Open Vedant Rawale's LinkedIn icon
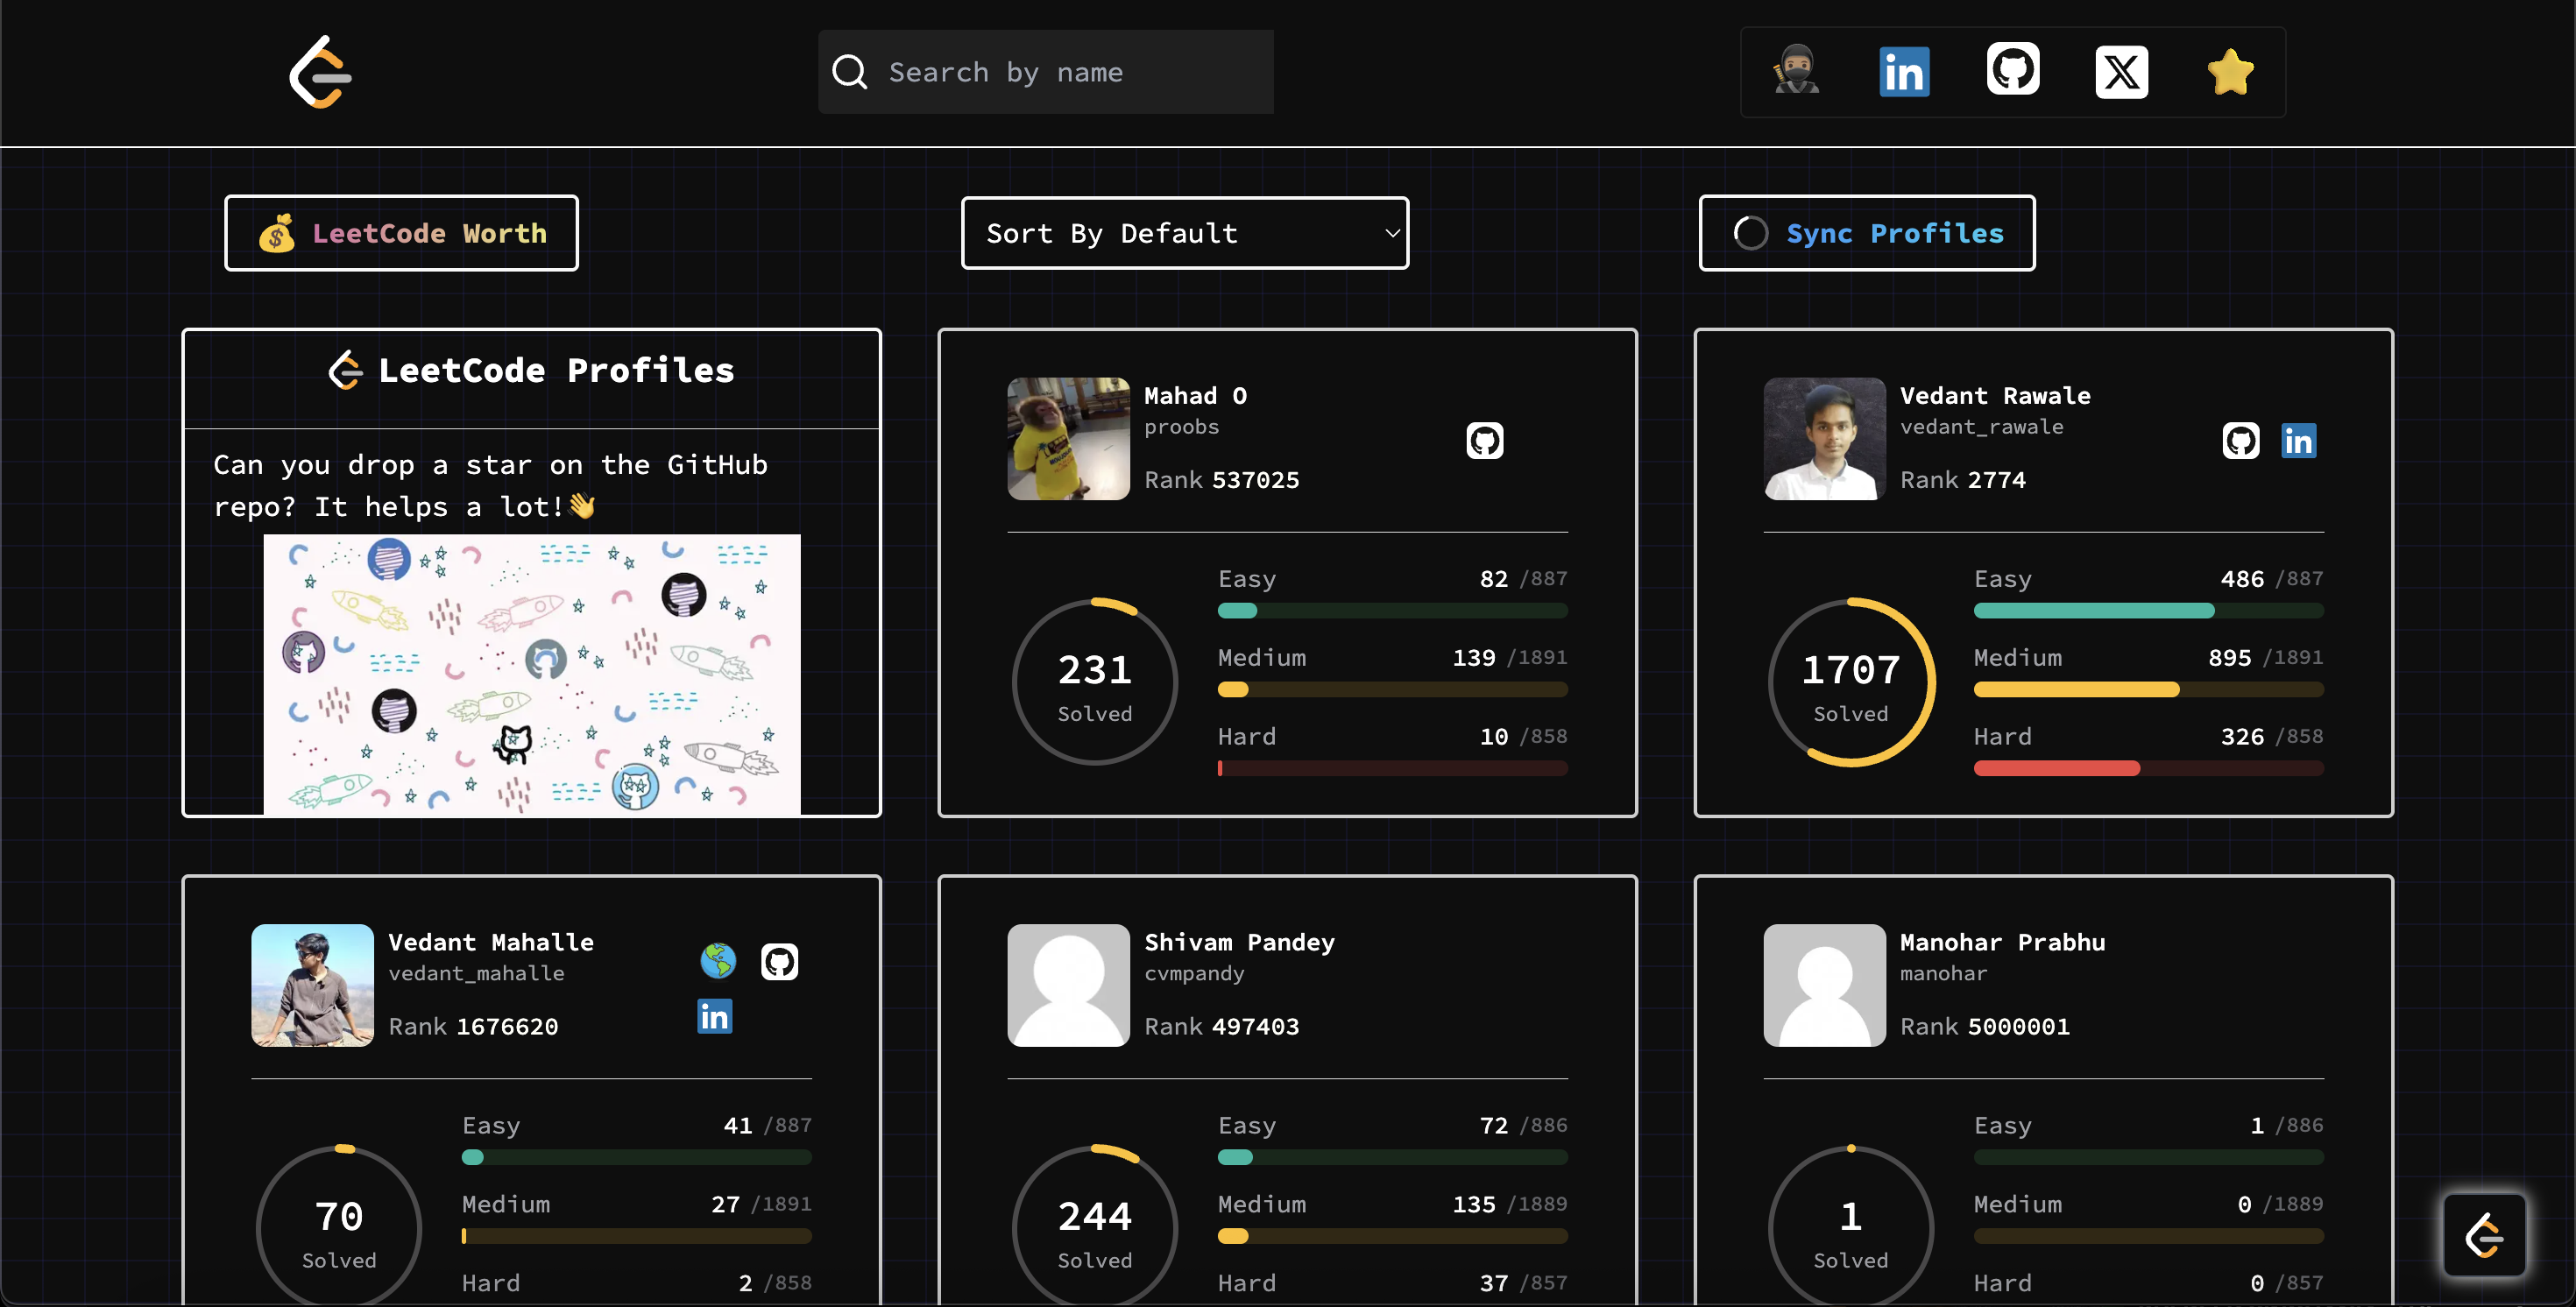Screen dimensions: 2576x1307 click(2298, 441)
